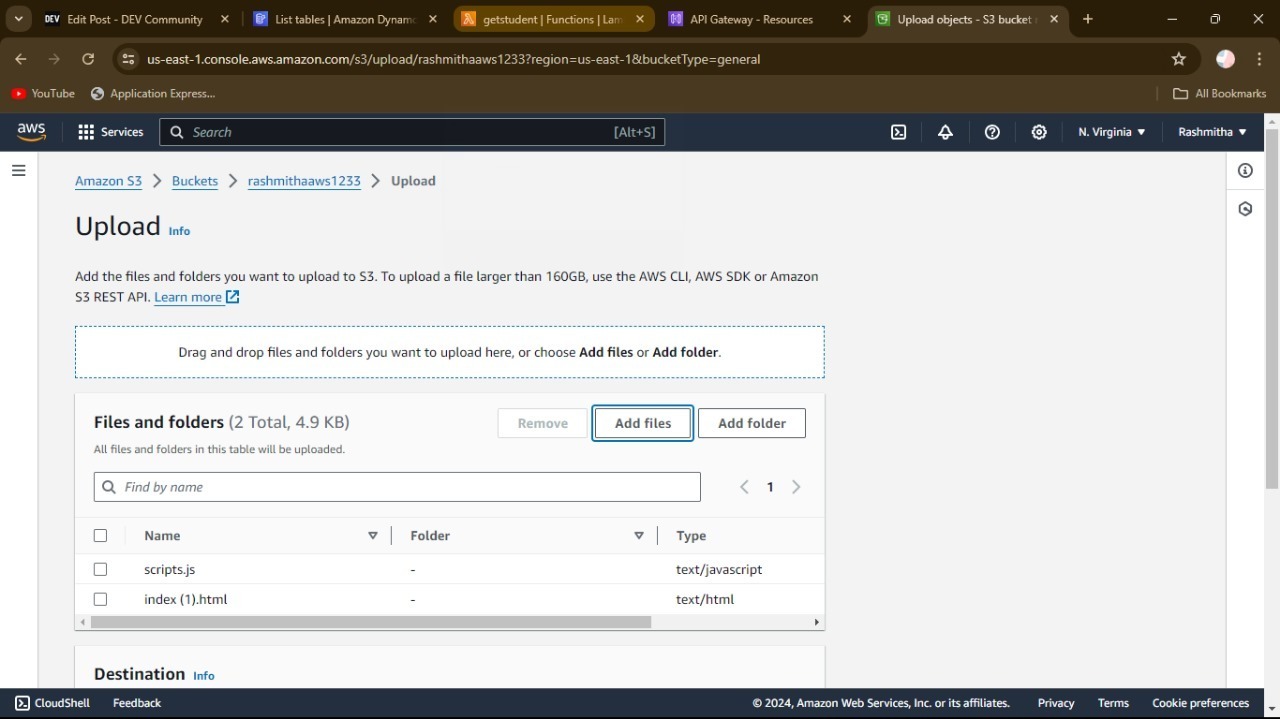Go to next page of files table
This screenshot has height=719, width=1280.
pos(796,487)
